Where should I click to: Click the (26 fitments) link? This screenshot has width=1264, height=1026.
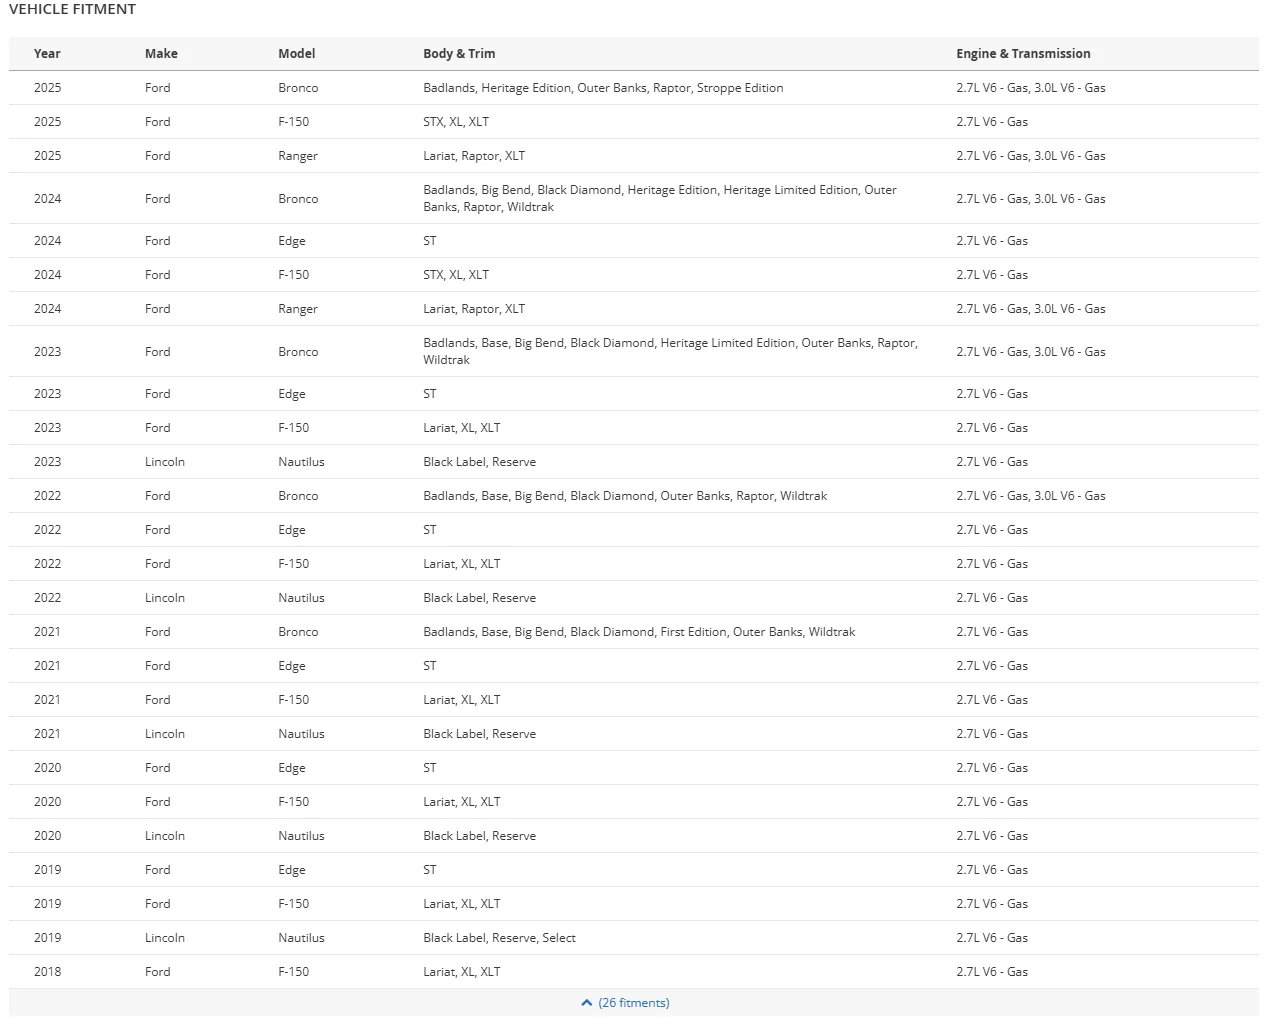point(634,1003)
